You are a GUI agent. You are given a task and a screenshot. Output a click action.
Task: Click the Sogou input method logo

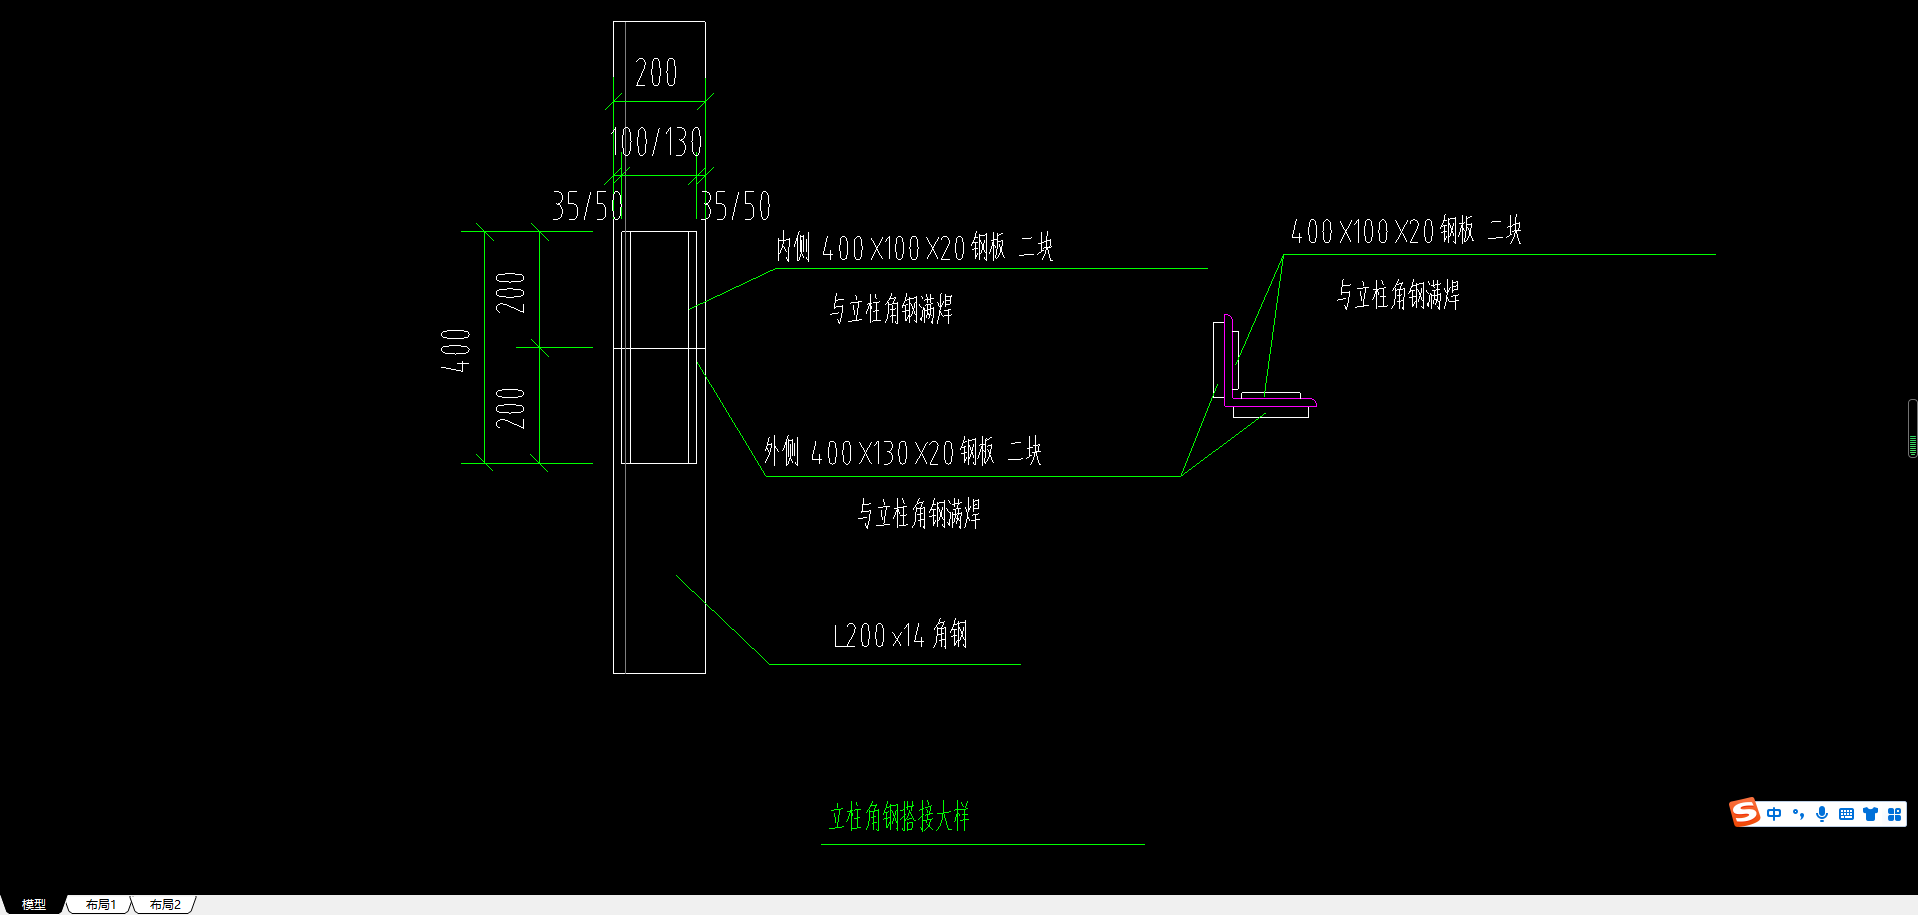1745,813
